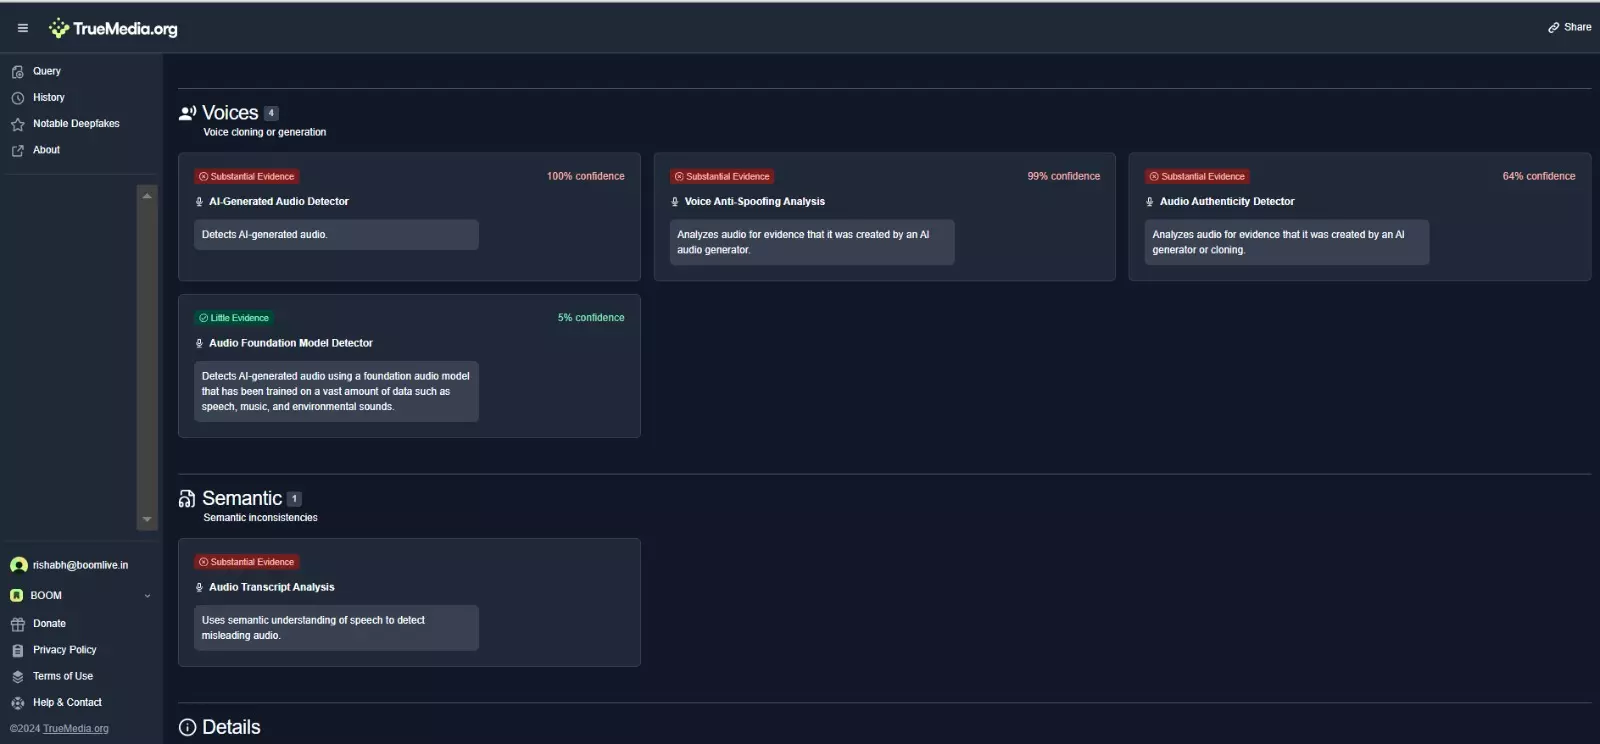
Task: Click the TrueMedia.org logo
Action: 114,29
